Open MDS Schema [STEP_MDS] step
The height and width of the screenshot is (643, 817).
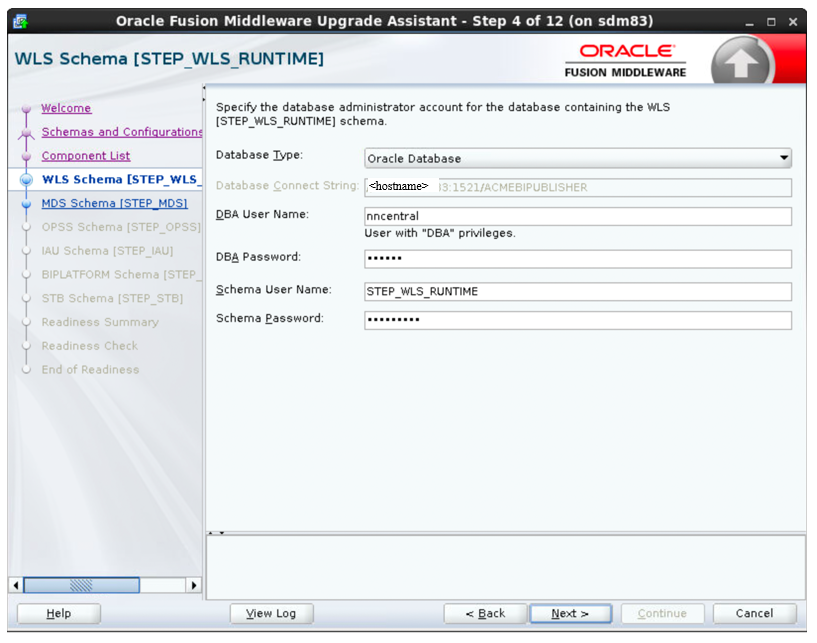tap(115, 203)
